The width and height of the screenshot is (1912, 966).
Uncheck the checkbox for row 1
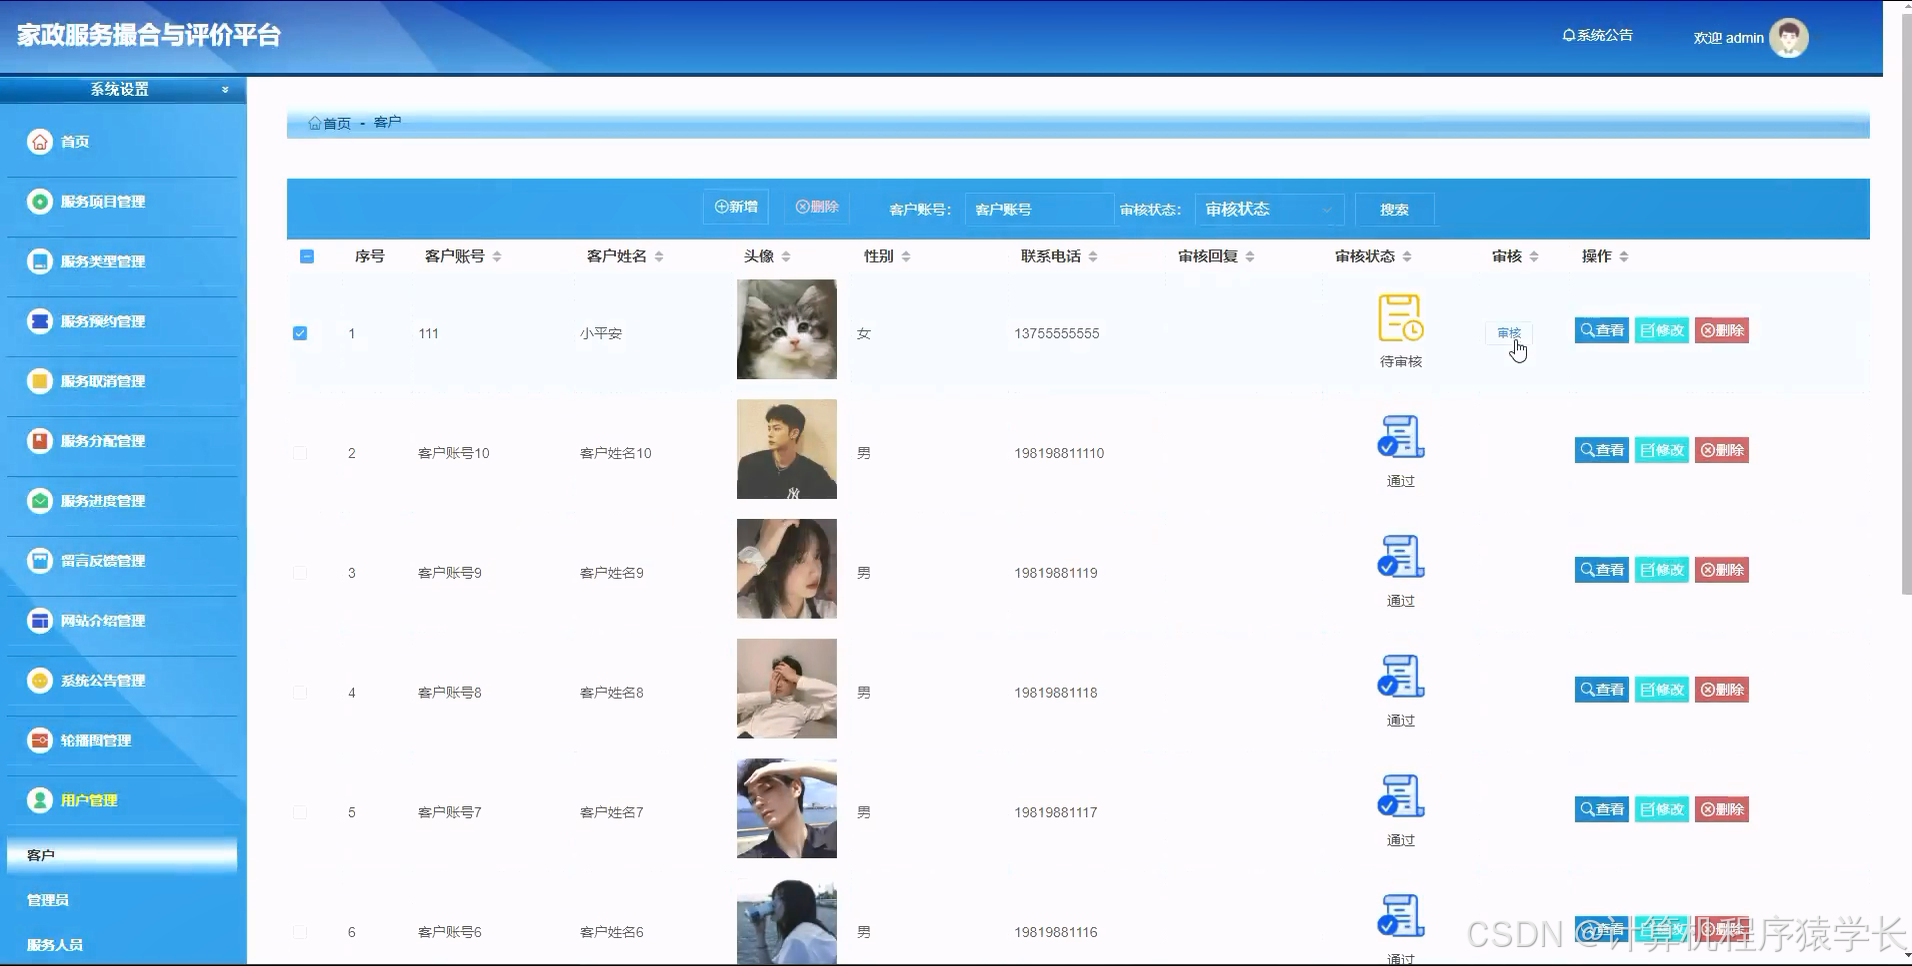pos(300,333)
